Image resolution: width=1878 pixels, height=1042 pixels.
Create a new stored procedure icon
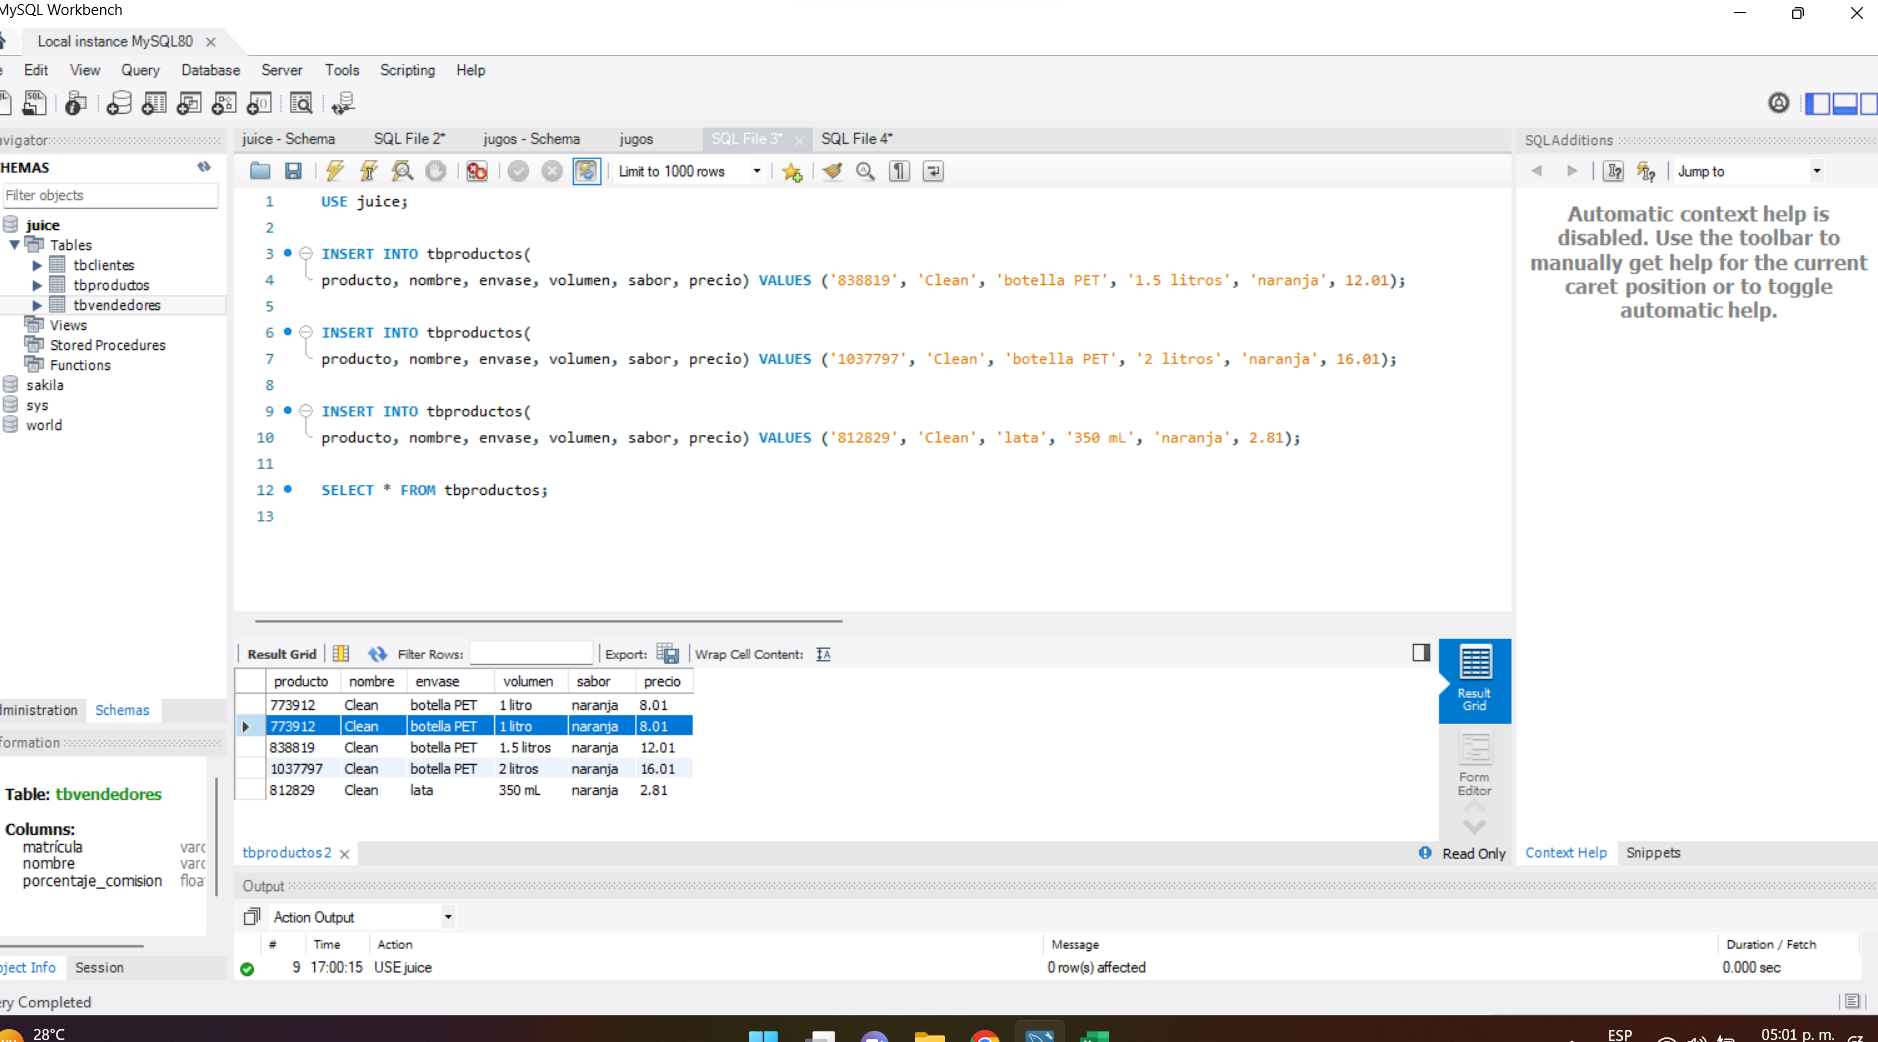[x=224, y=103]
